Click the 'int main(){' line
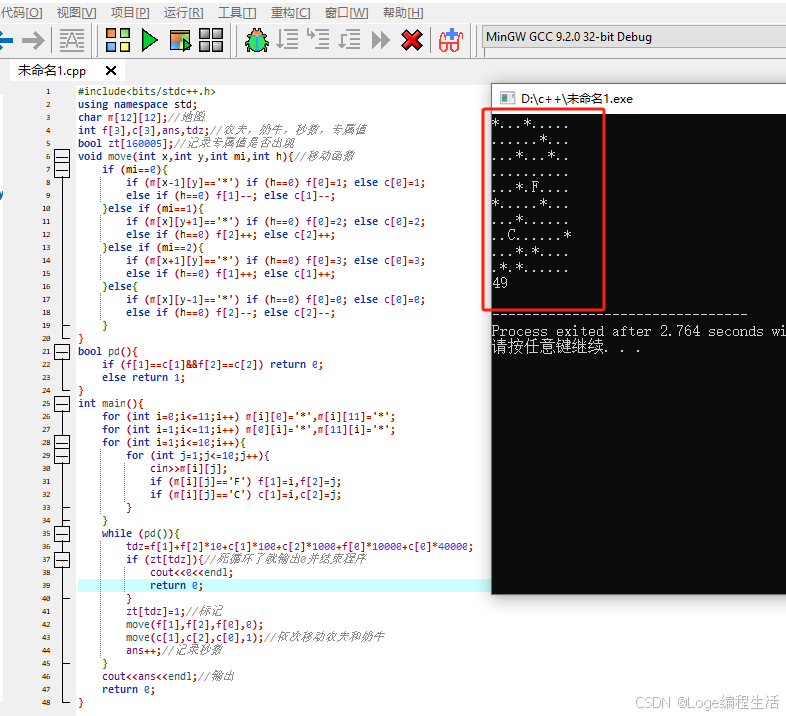The width and height of the screenshot is (786, 716). pyautogui.click(x=111, y=404)
